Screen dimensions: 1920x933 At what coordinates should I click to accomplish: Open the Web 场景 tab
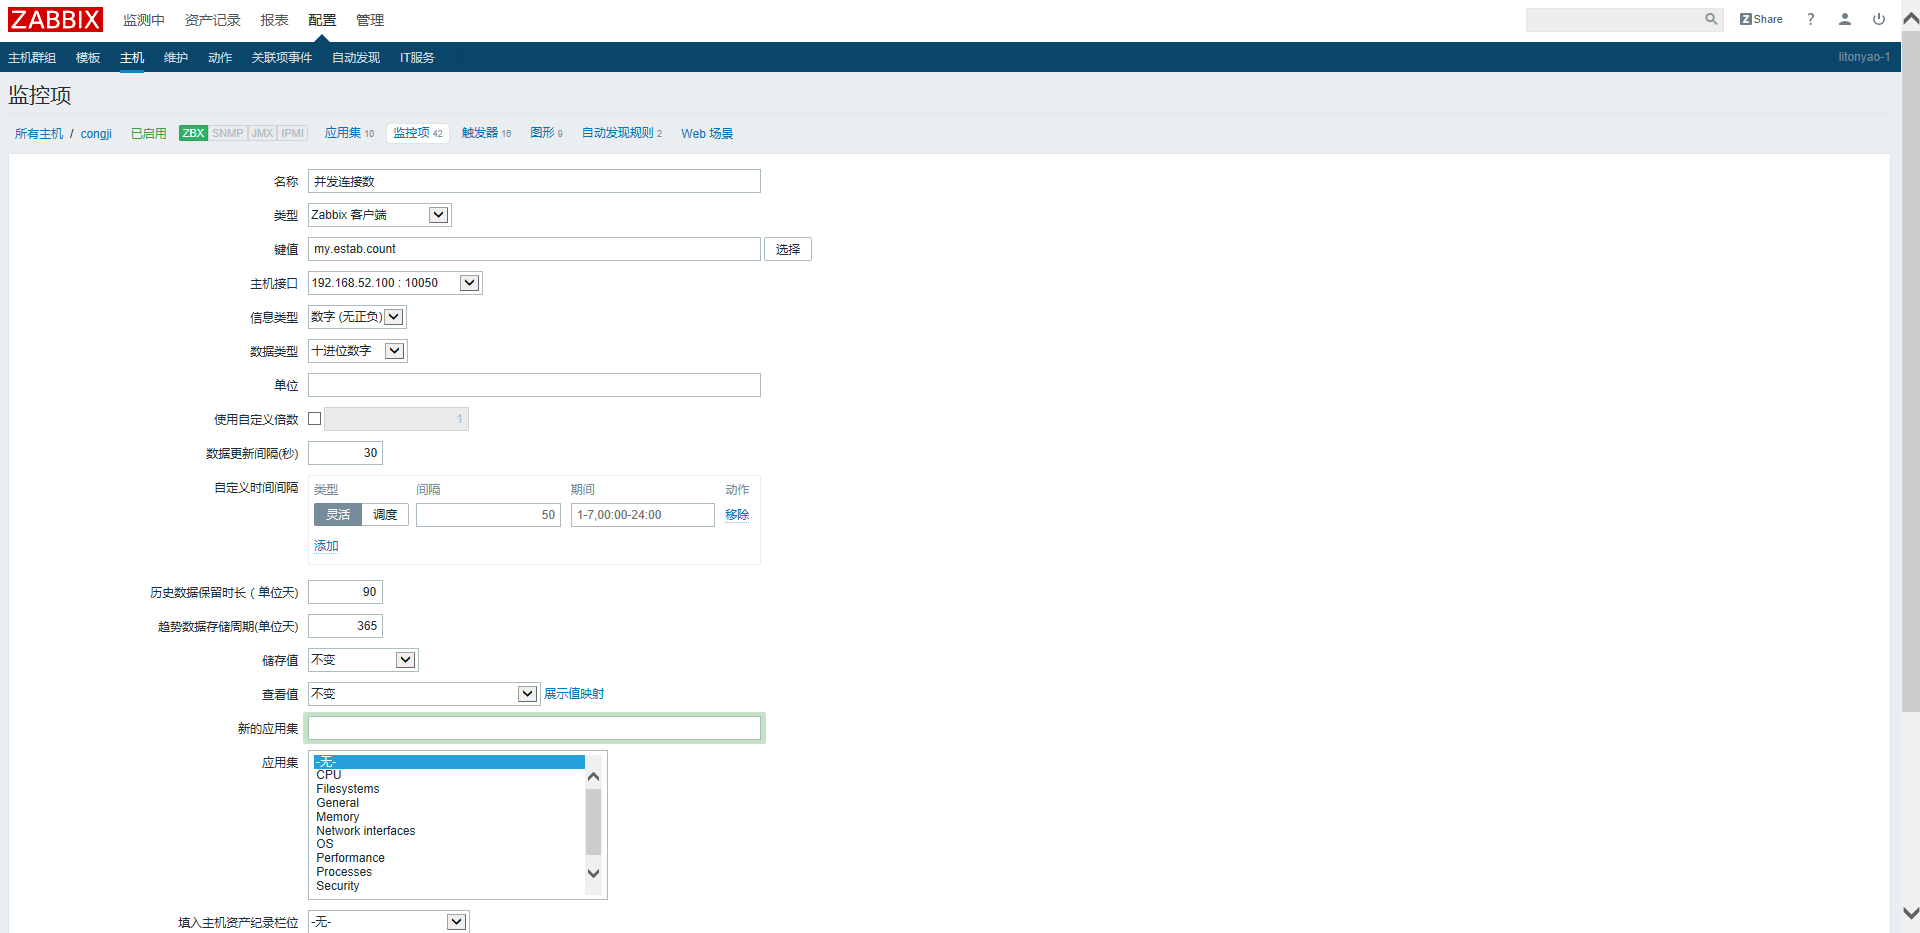[x=707, y=134]
